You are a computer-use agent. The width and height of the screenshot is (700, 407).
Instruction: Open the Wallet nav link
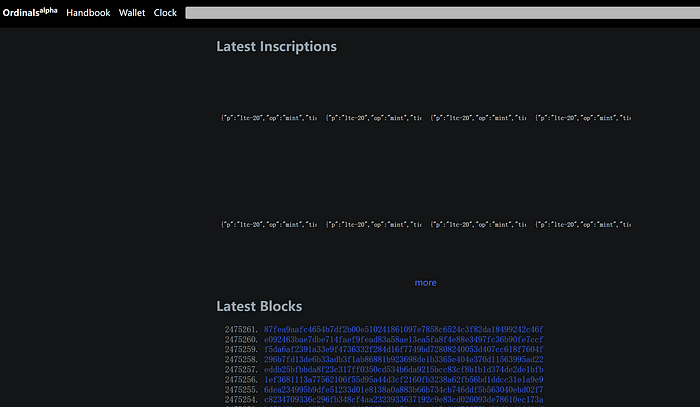(132, 13)
